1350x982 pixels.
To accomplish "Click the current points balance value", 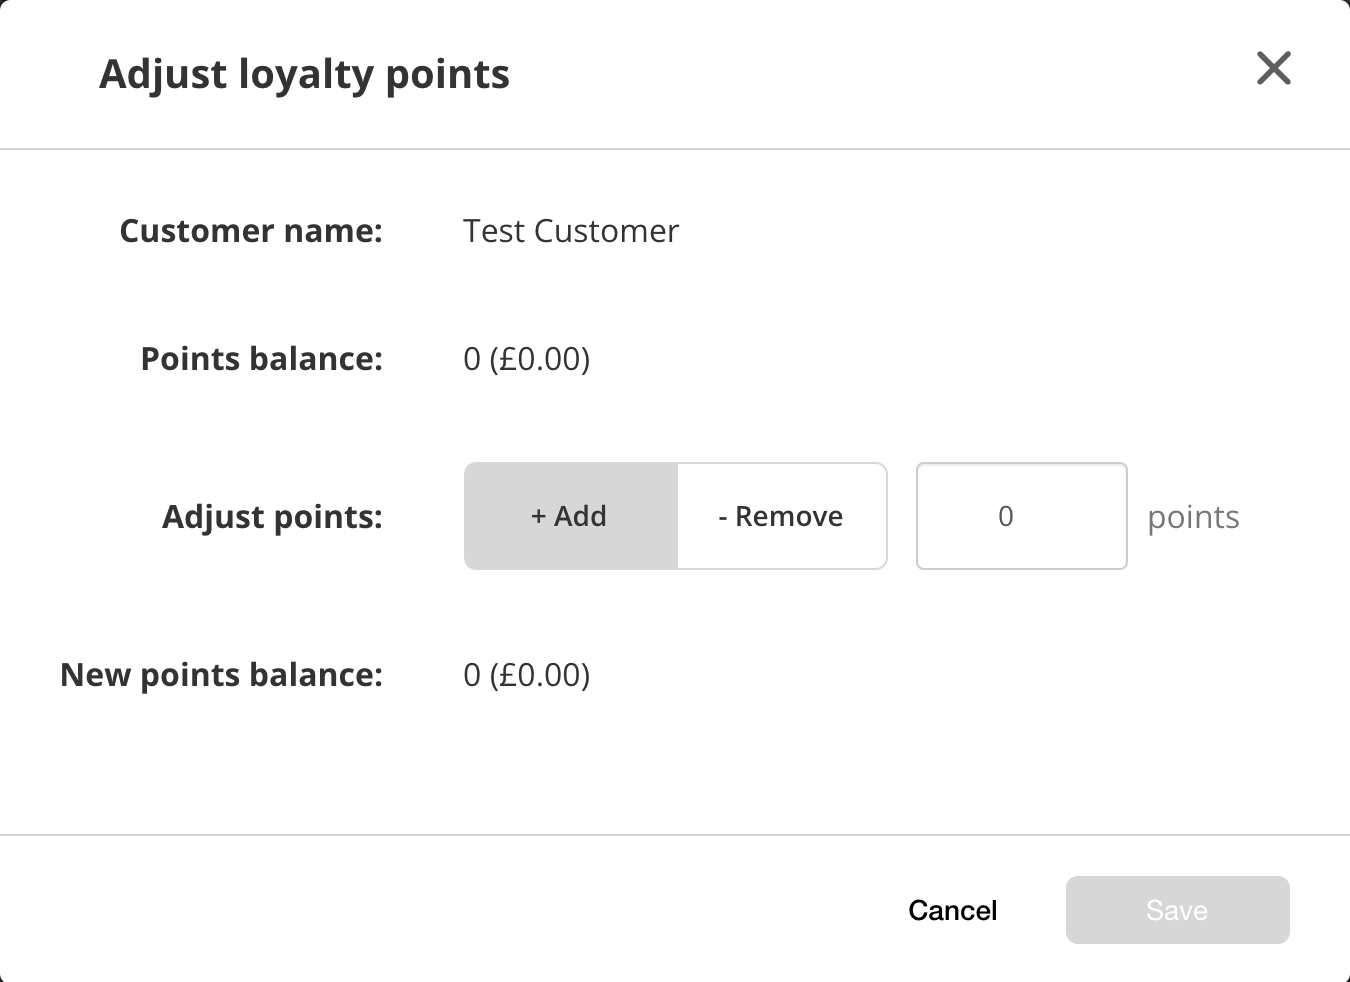I will tap(526, 359).
